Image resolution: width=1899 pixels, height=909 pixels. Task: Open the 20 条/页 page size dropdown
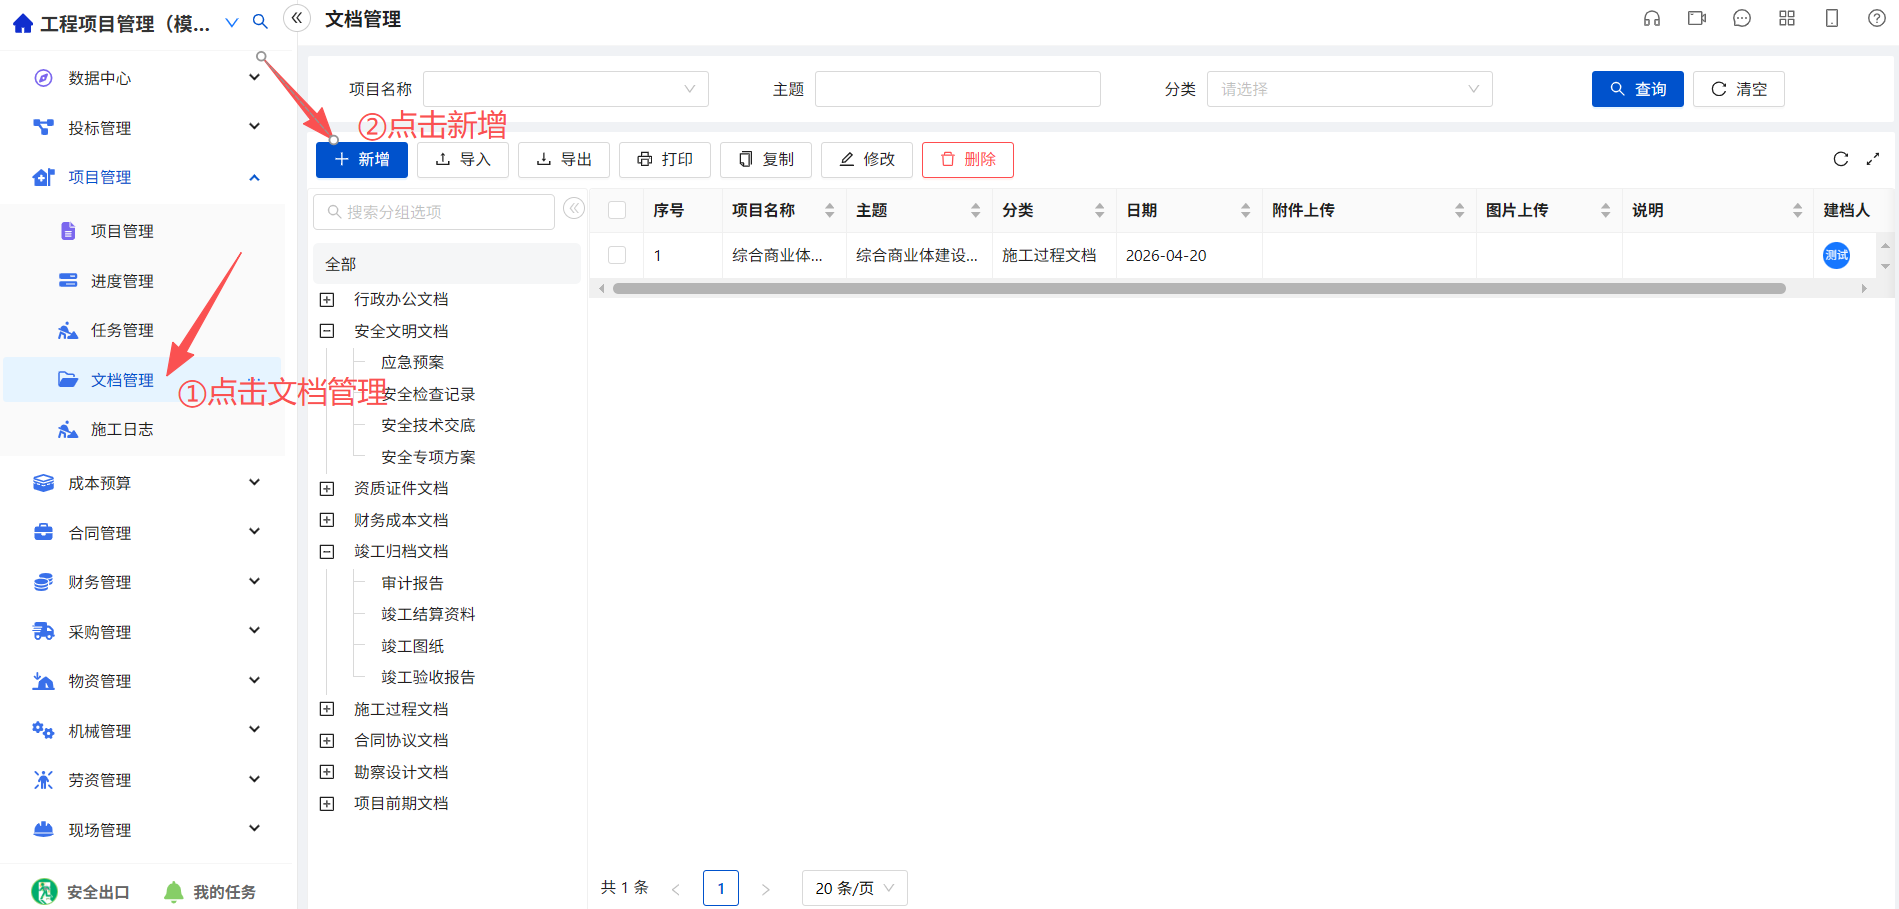pos(854,888)
